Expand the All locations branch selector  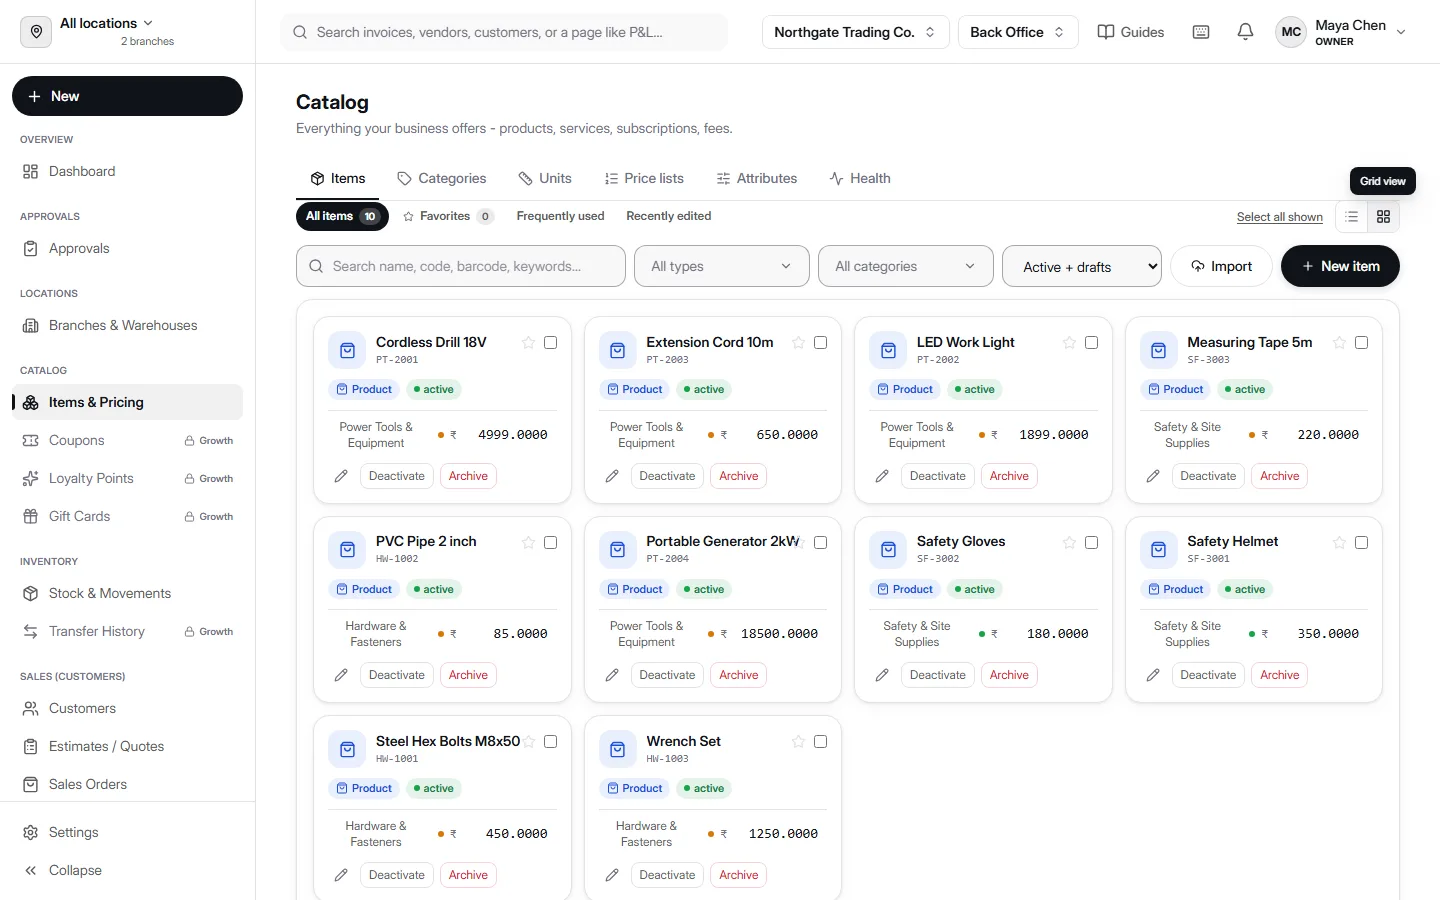(106, 24)
